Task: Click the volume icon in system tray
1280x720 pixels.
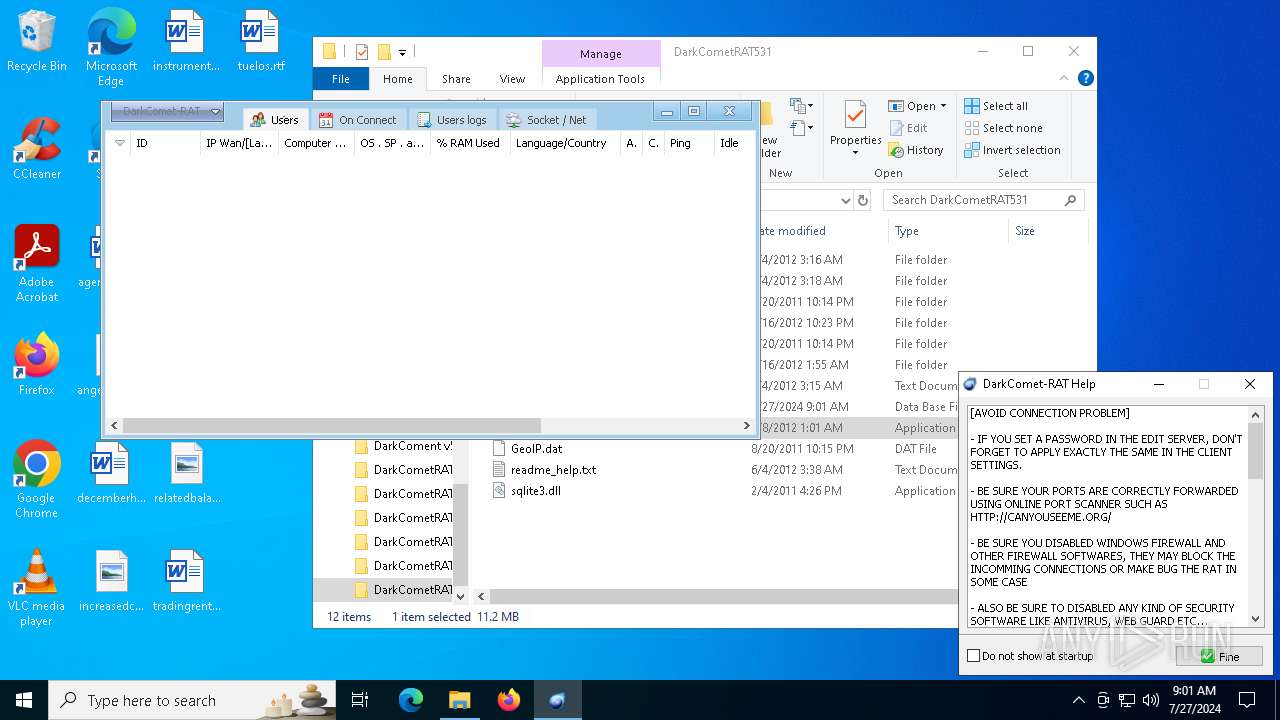Action: (1151, 700)
